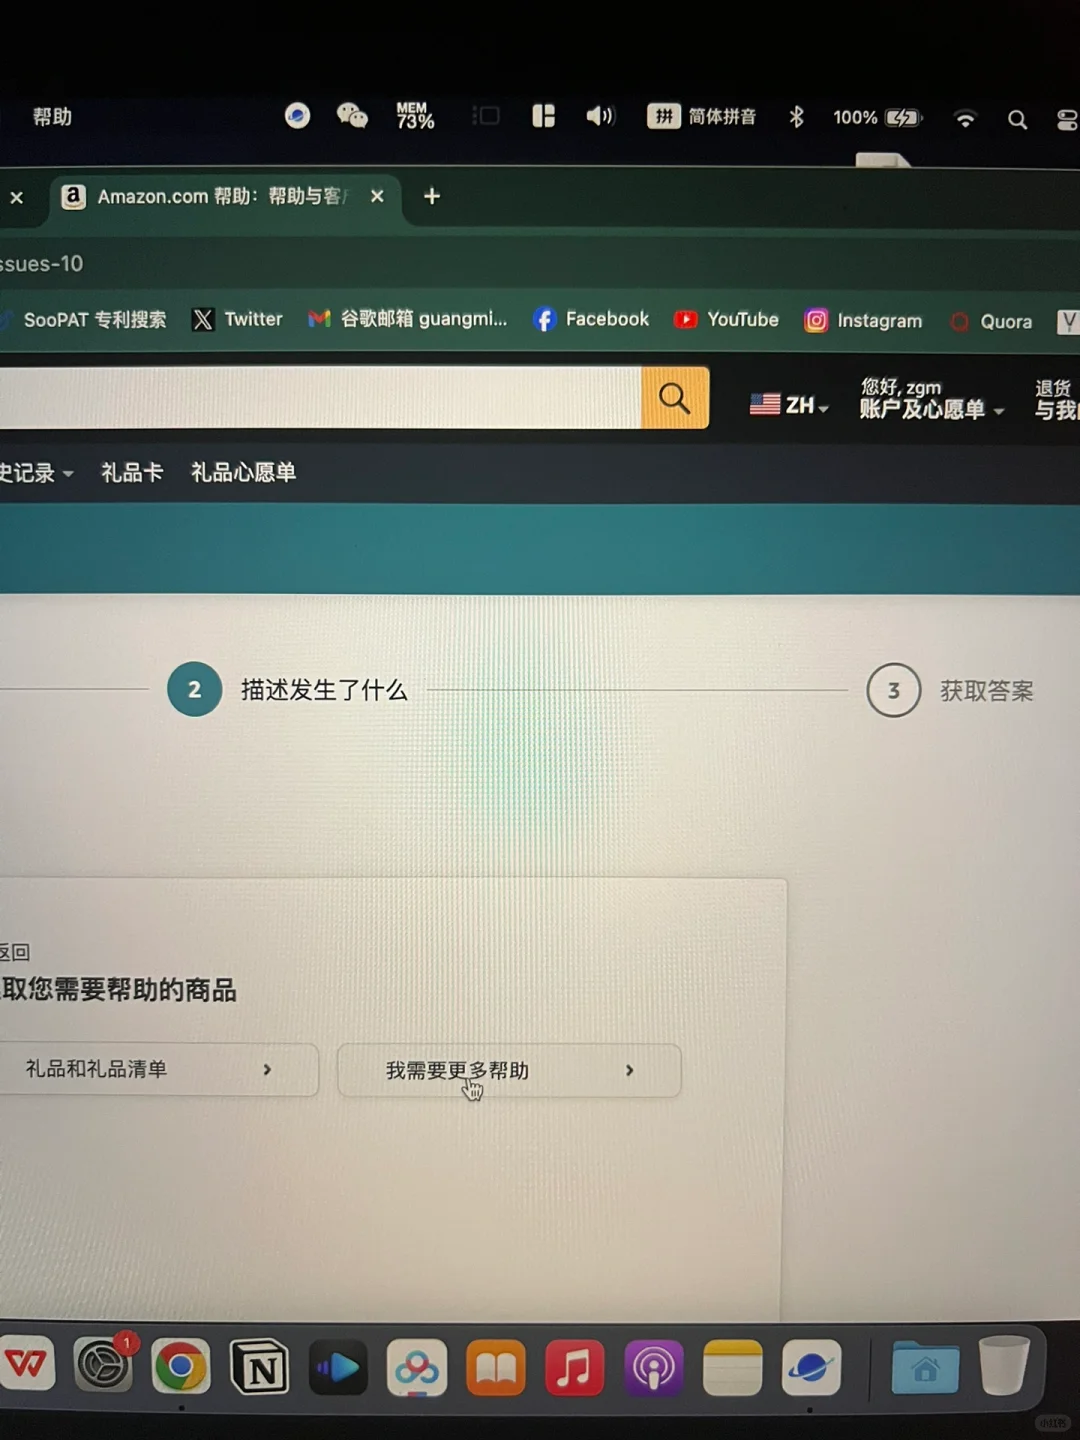
Task: Switch input method via 简体拼音
Action: coord(701,117)
